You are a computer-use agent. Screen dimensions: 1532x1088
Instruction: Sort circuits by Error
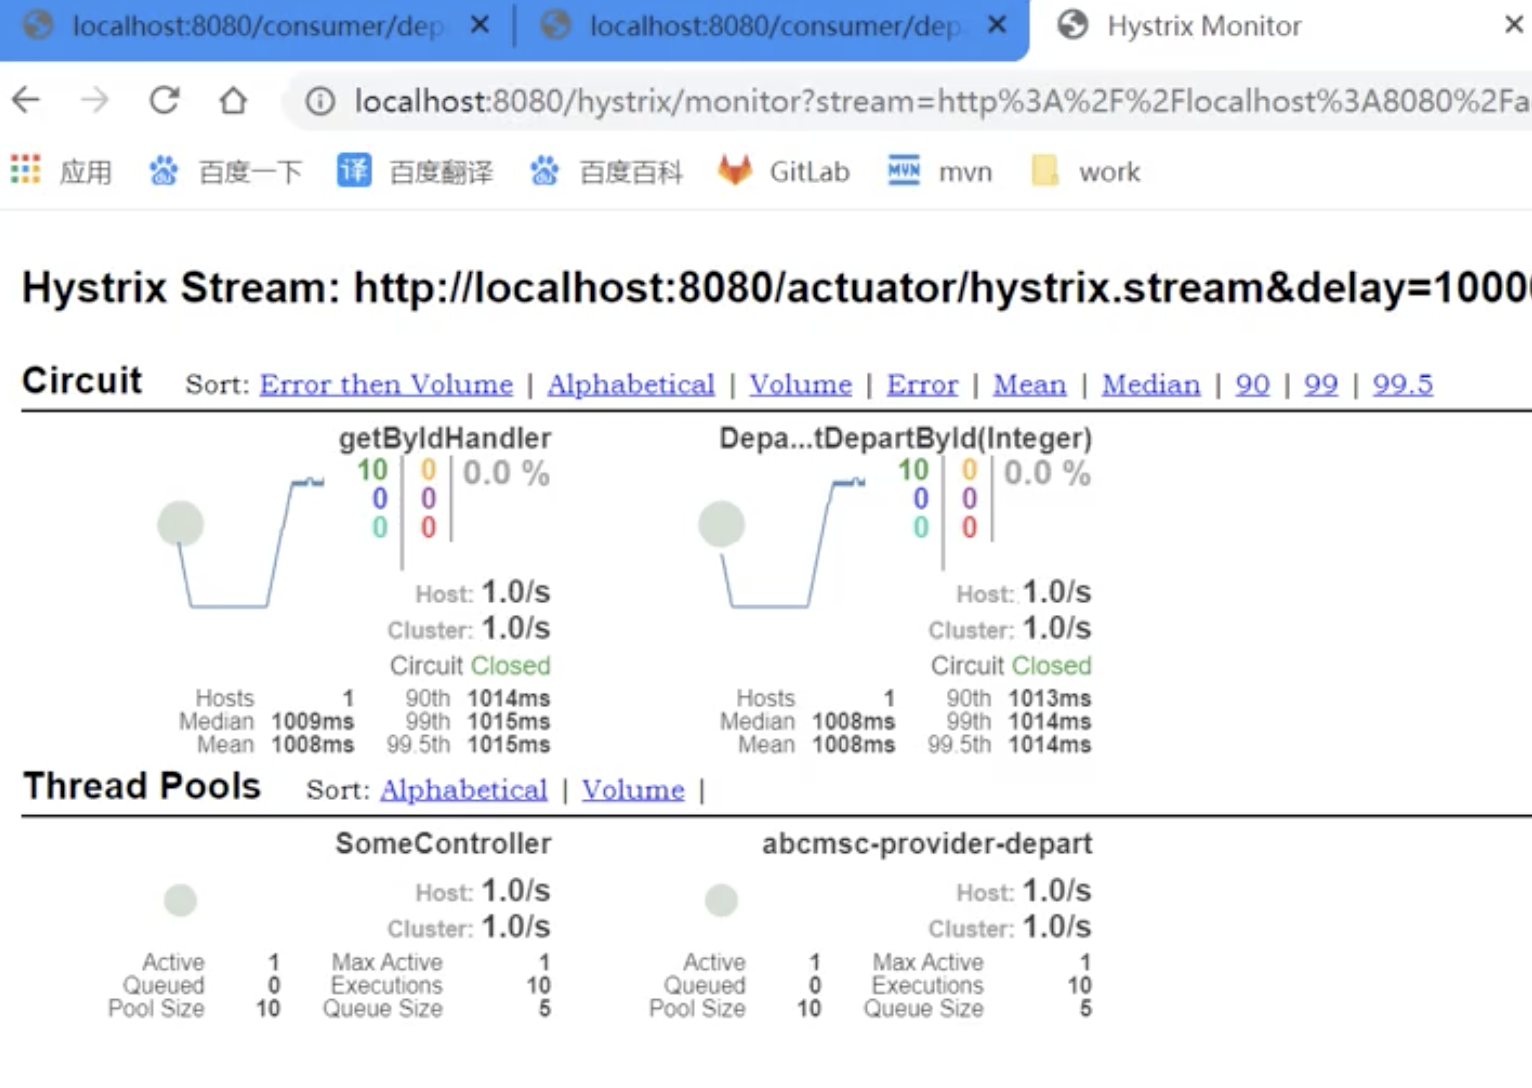pyautogui.click(x=922, y=385)
